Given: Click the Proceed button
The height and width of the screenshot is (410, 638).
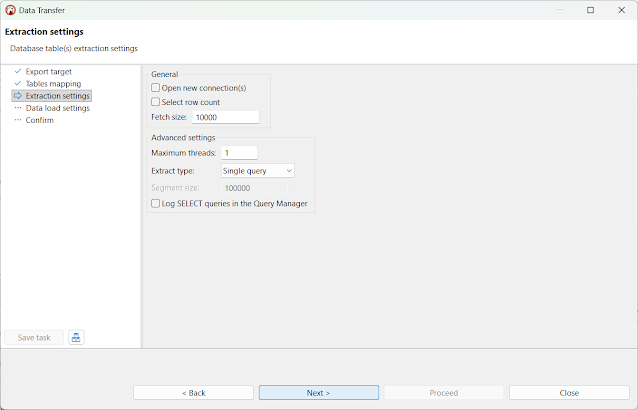Looking at the screenshot, I should 444,393.
